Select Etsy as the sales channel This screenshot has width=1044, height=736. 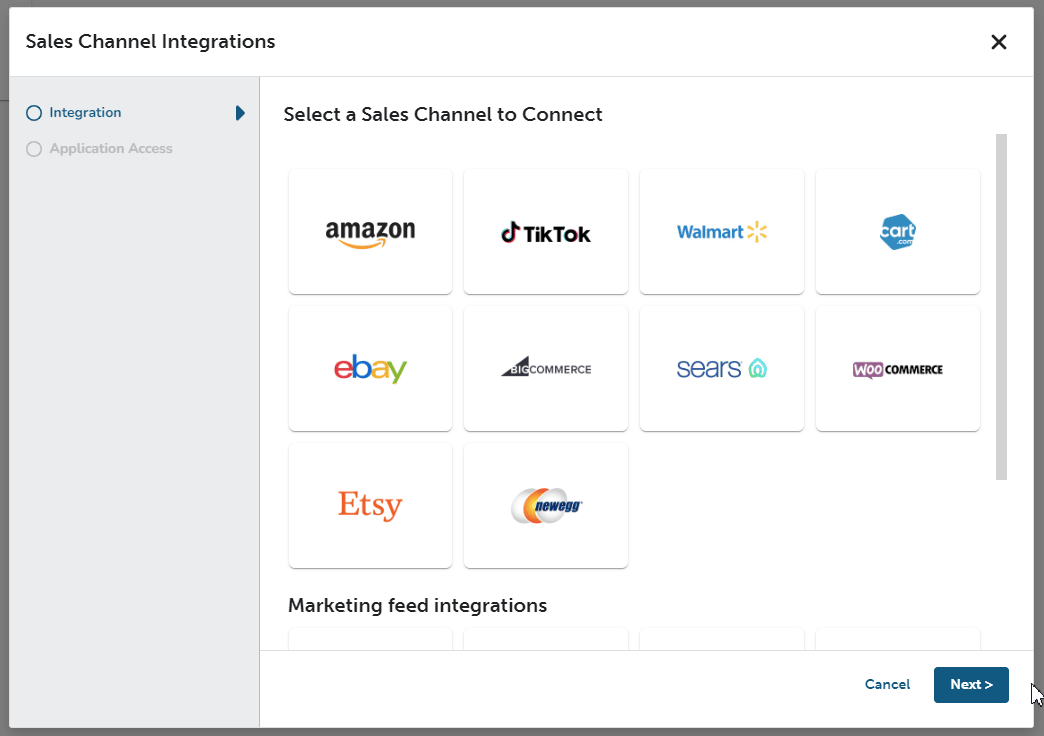[370, 505]
